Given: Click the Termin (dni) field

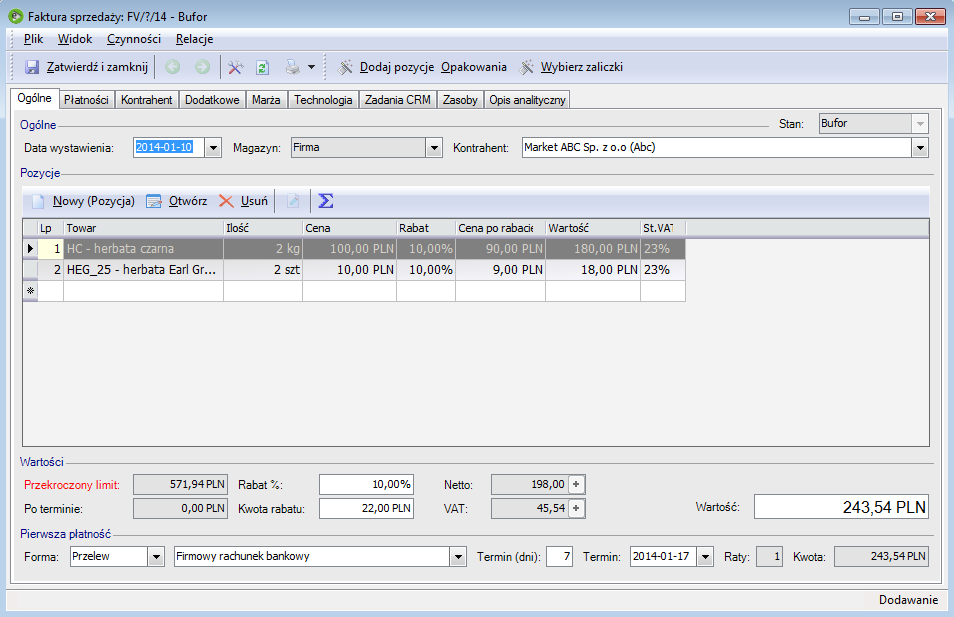Looking at the screenshot, I should tap(559, 556).
